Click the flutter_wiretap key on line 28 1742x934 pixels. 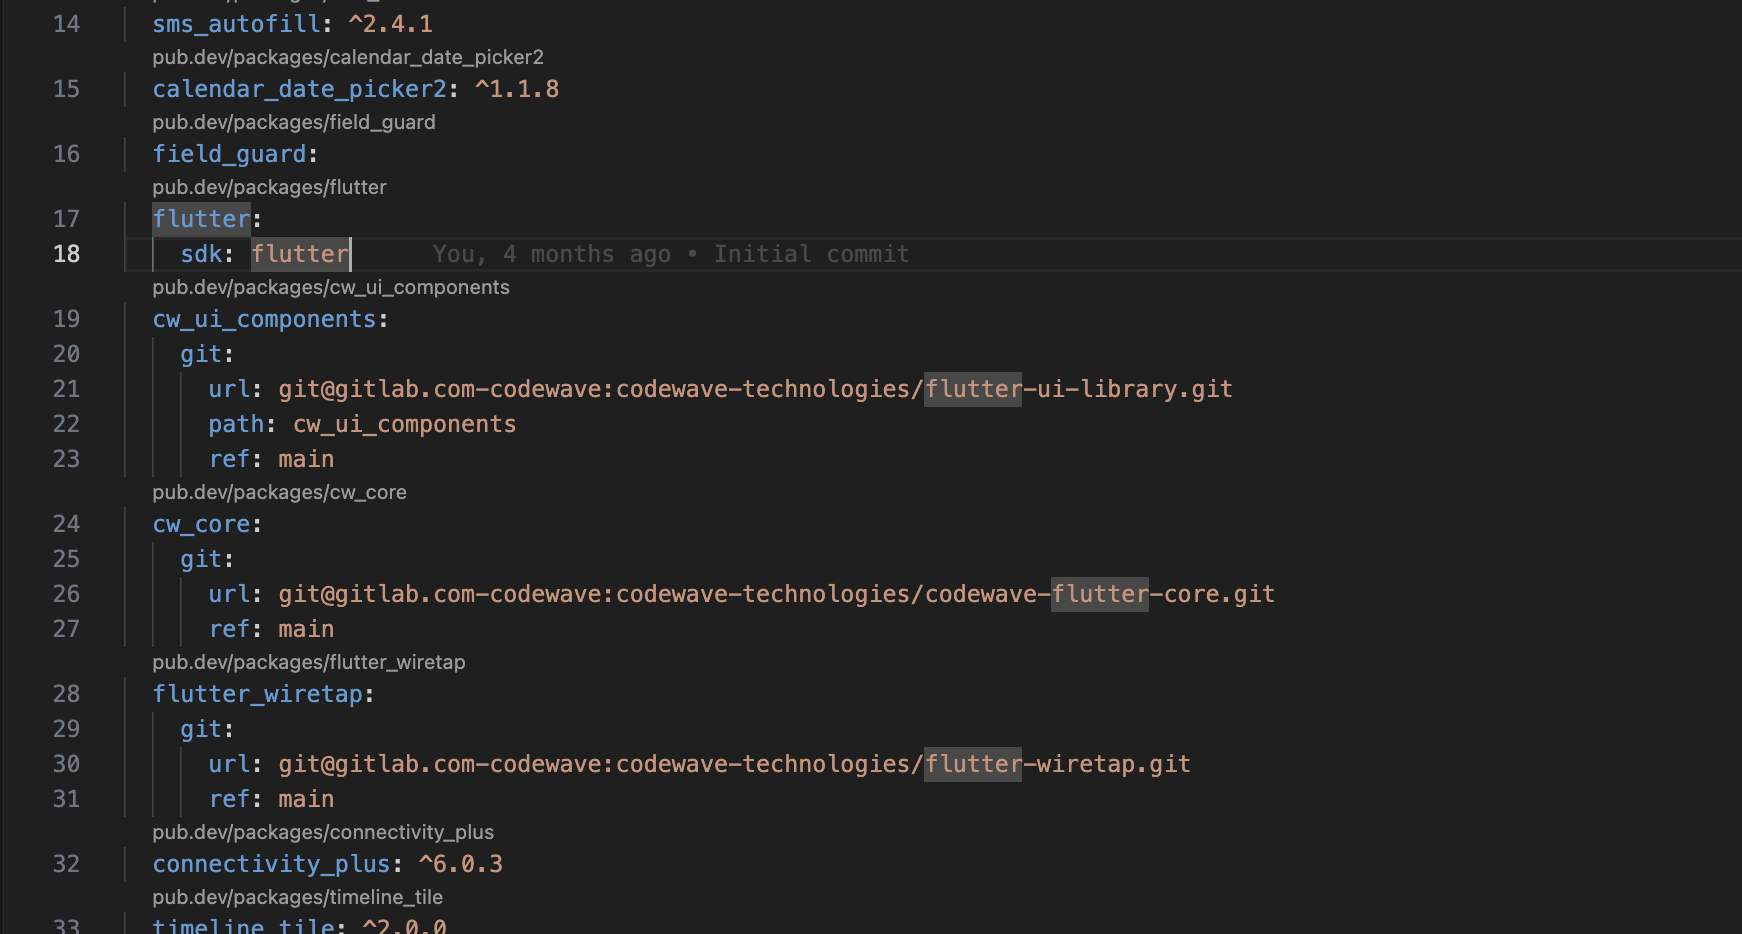tap(258, 694)
